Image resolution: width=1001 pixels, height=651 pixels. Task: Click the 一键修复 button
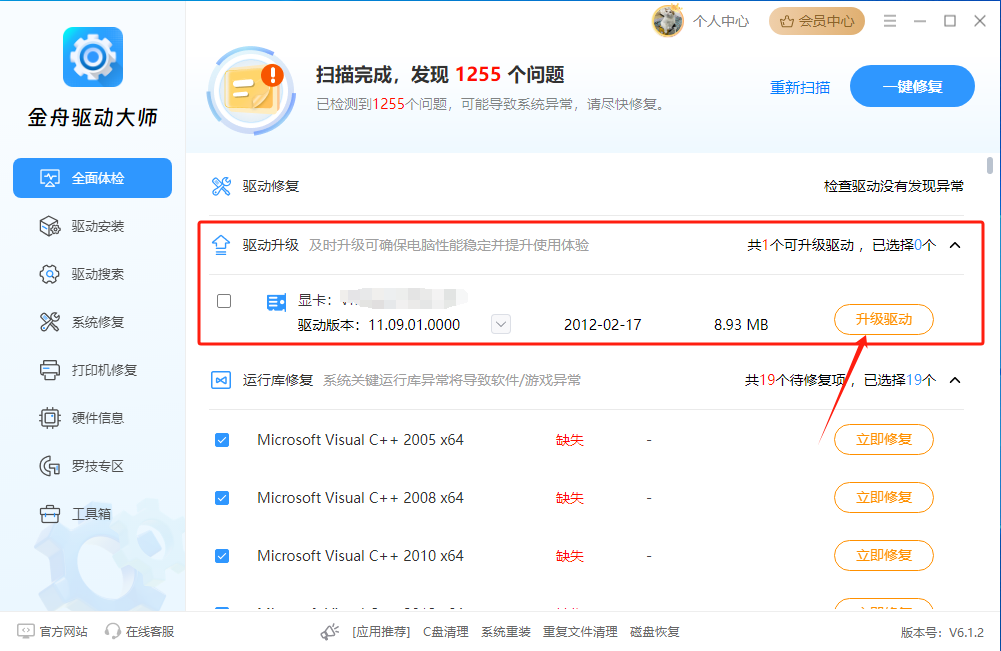tap(912, 86)
